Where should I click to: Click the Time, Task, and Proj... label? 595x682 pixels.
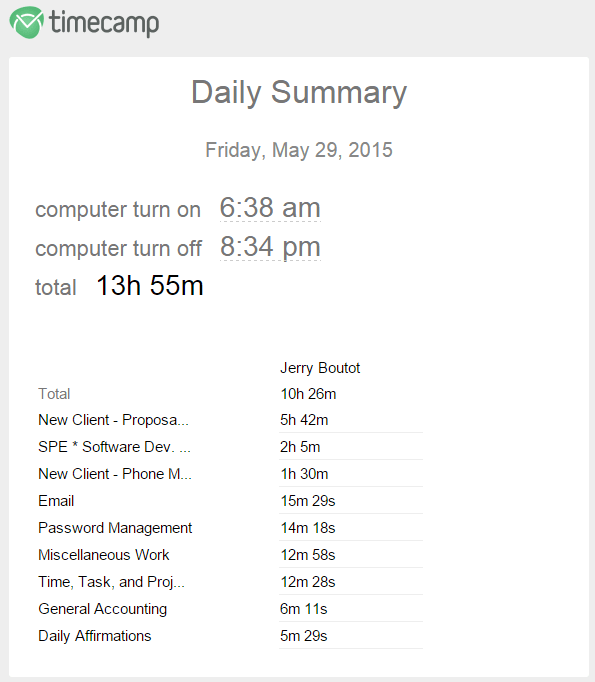point(111,582)
